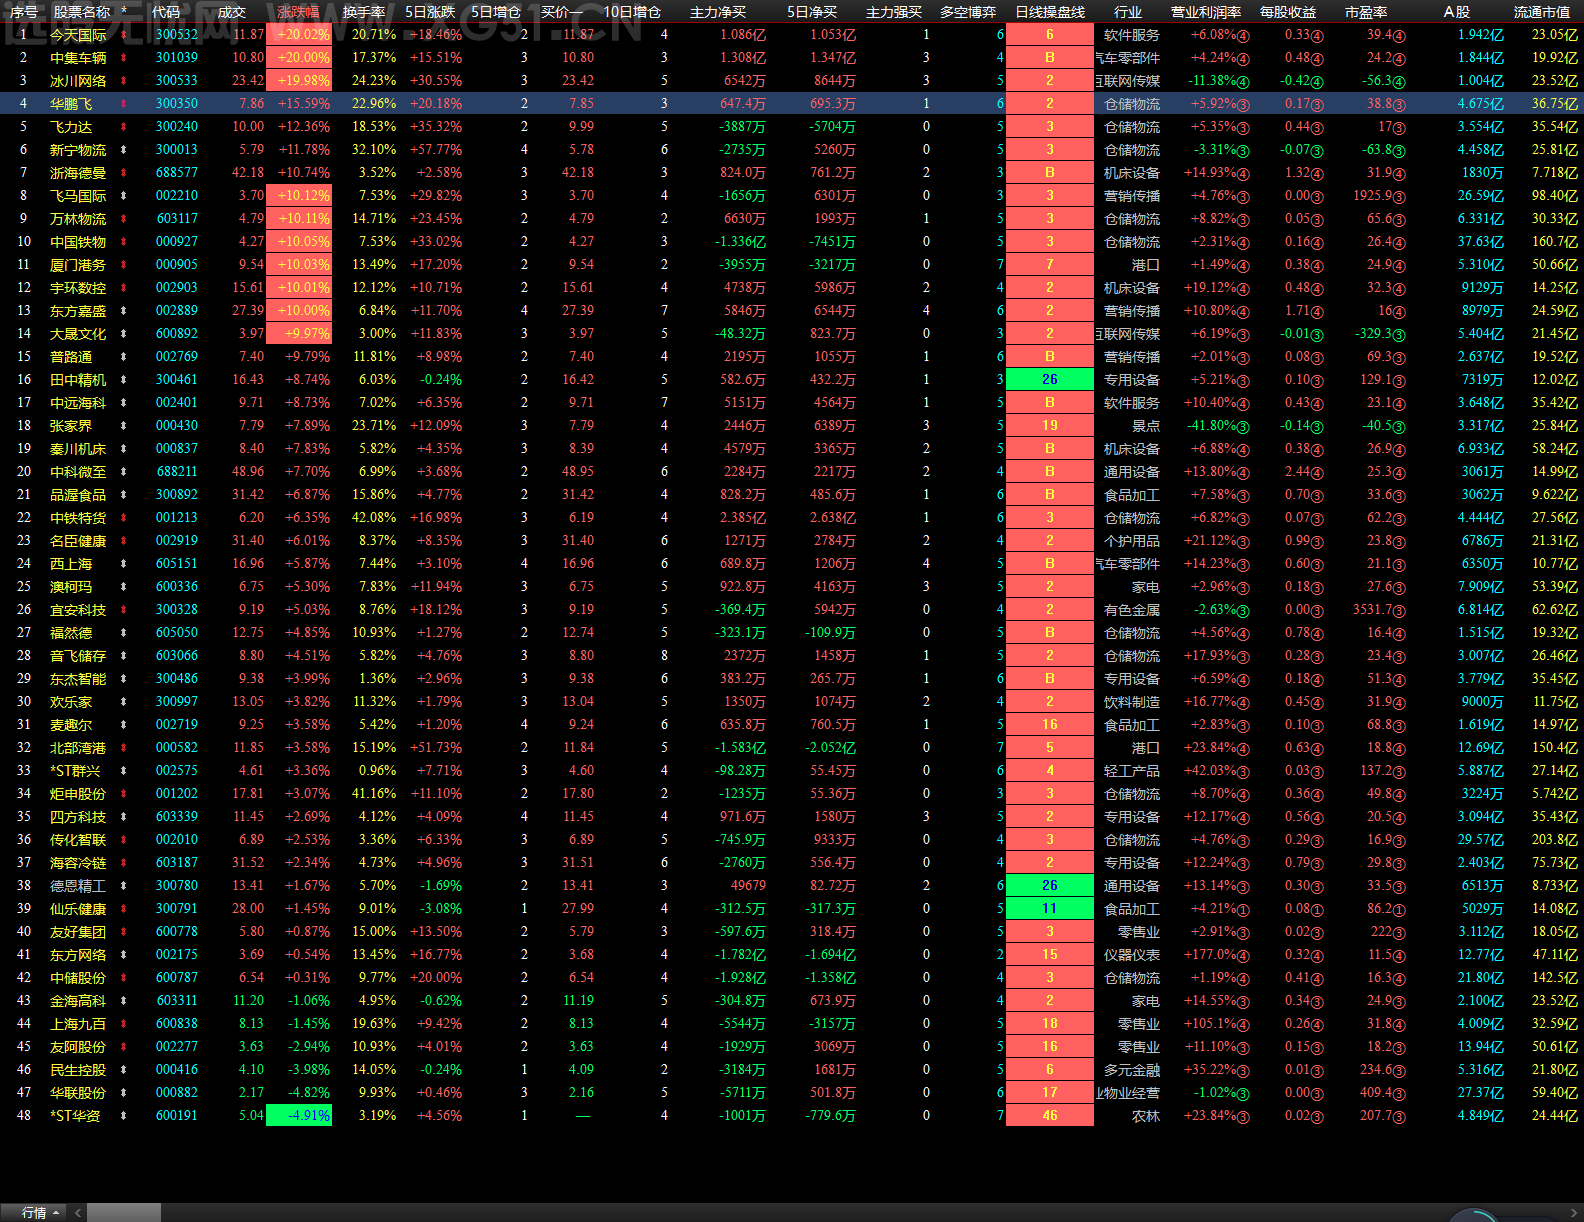This screenshot has height=1222, width=1584.
Task: Click the marker icon beside 北部湾港
Action: pyautogui.click(x=124, y=748)
